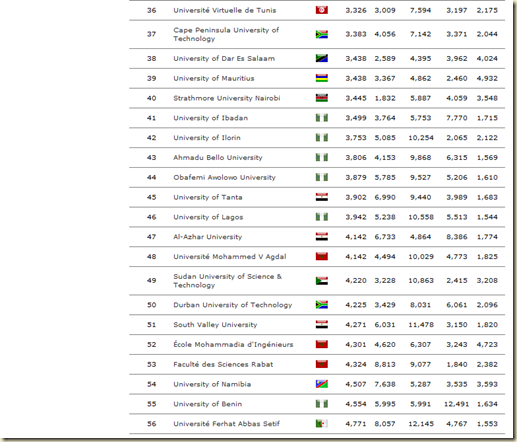Select value 12,491 in University of Benin row

(456, 404)
